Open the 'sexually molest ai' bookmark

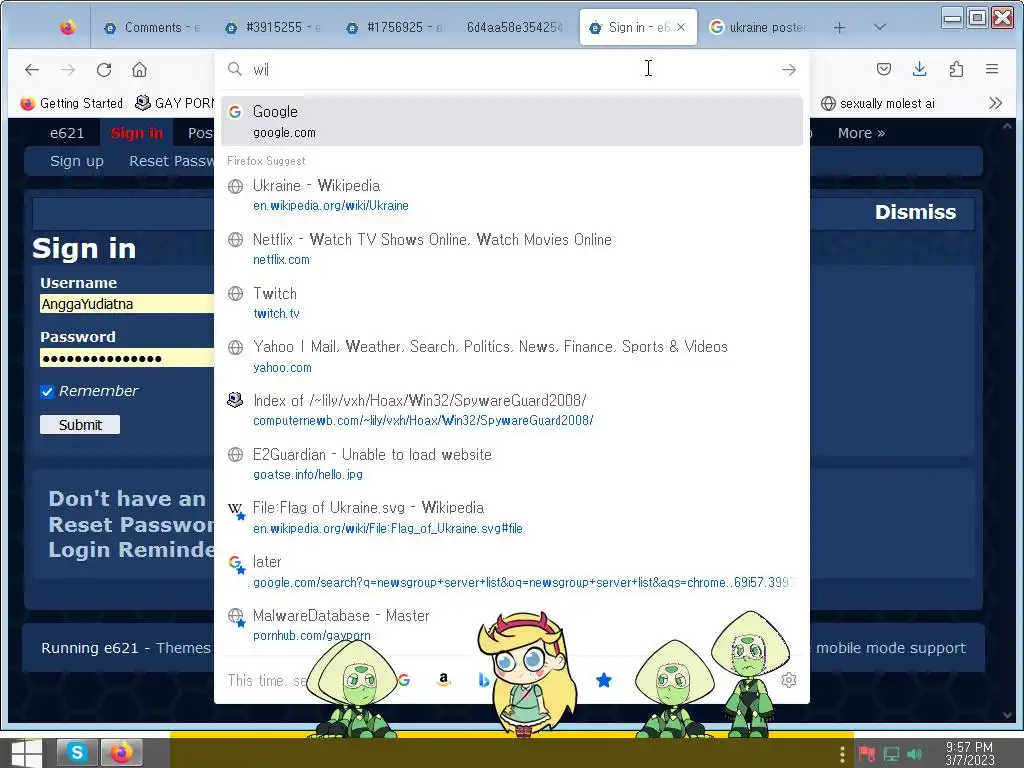pos(878,103)
